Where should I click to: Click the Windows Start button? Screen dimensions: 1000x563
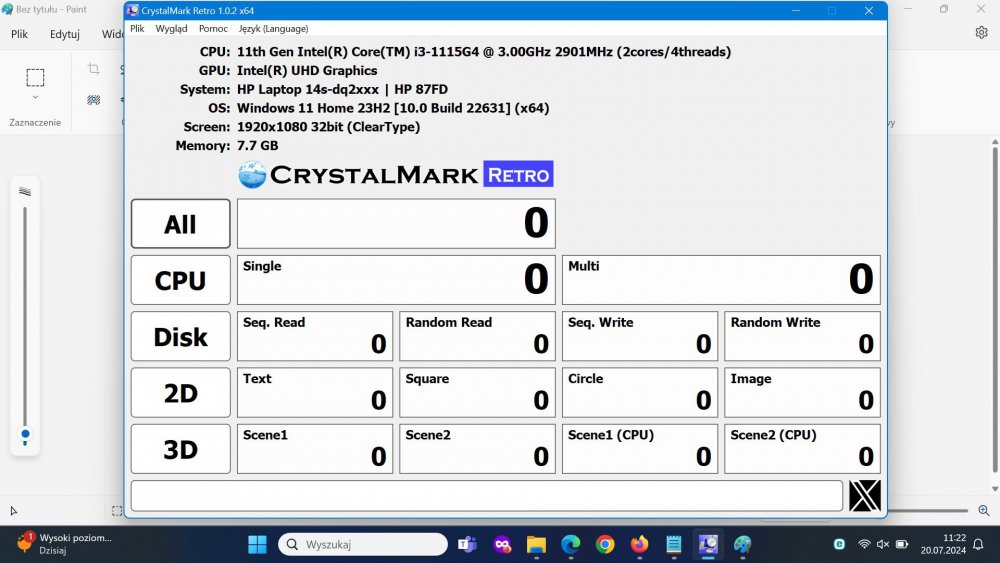[x=257, y=544]
